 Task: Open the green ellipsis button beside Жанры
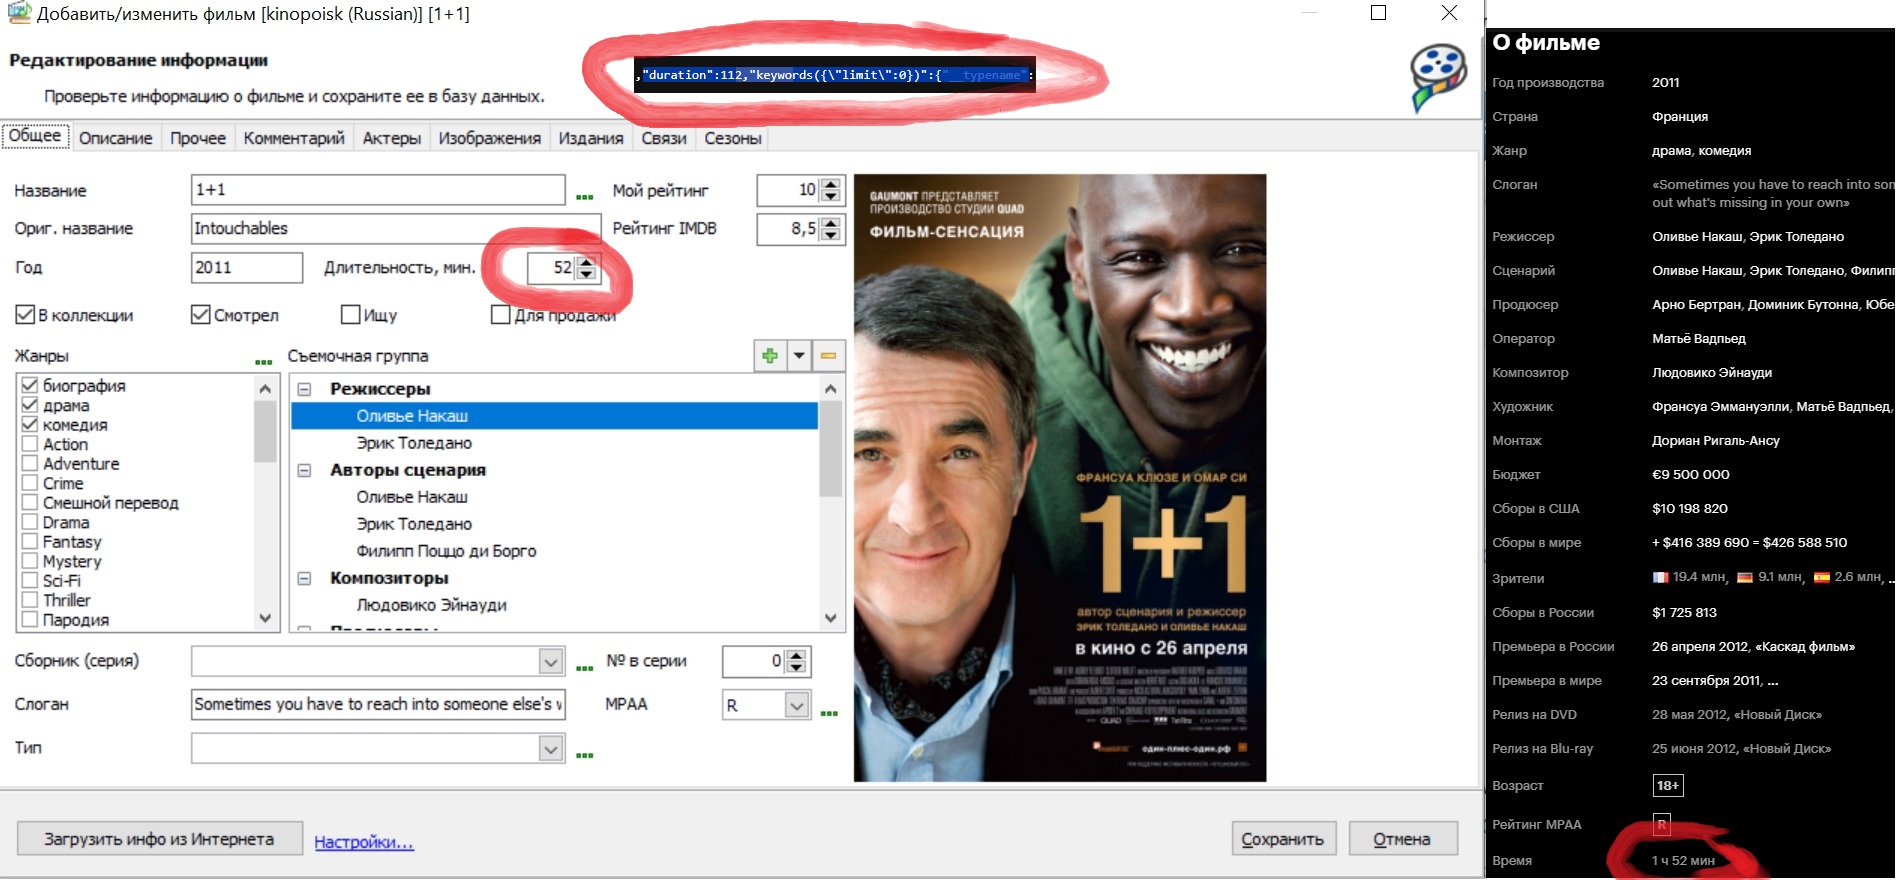(264, 361)
